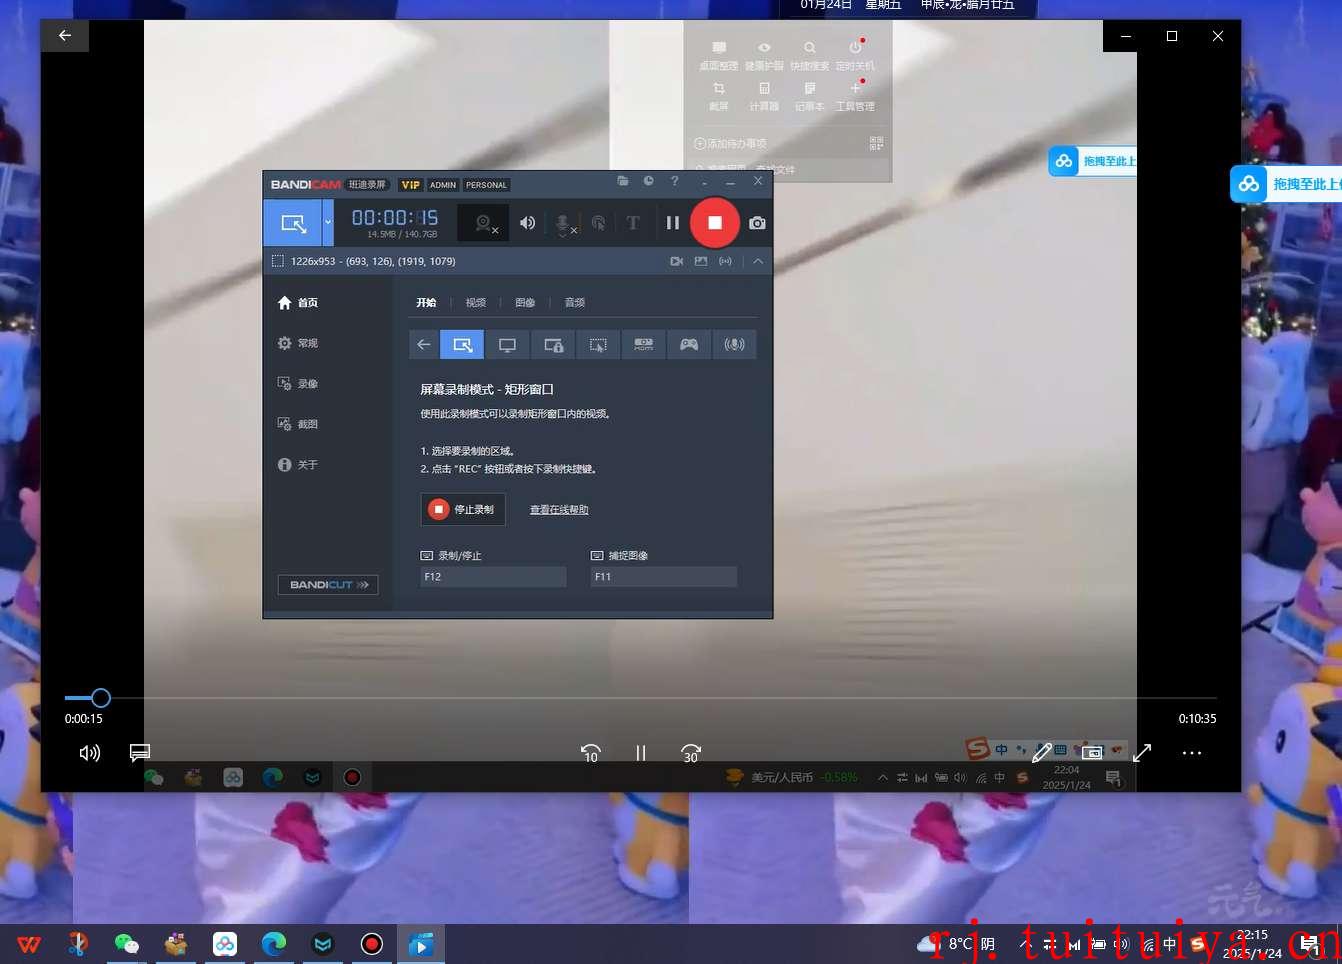The image size is (1342, 964).
Task: Open the 录像 video settings section
Action: (298, 384)
